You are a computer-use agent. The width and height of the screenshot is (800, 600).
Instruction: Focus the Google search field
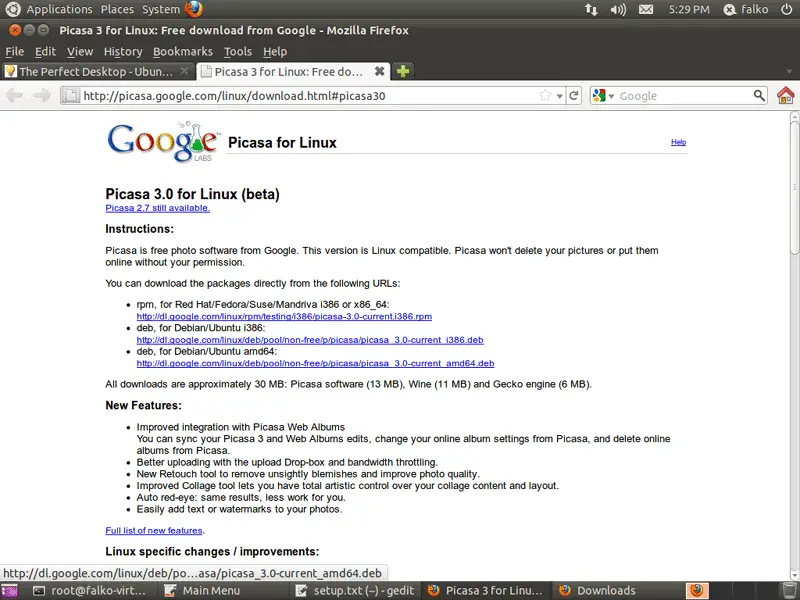(x=684, y=95)
